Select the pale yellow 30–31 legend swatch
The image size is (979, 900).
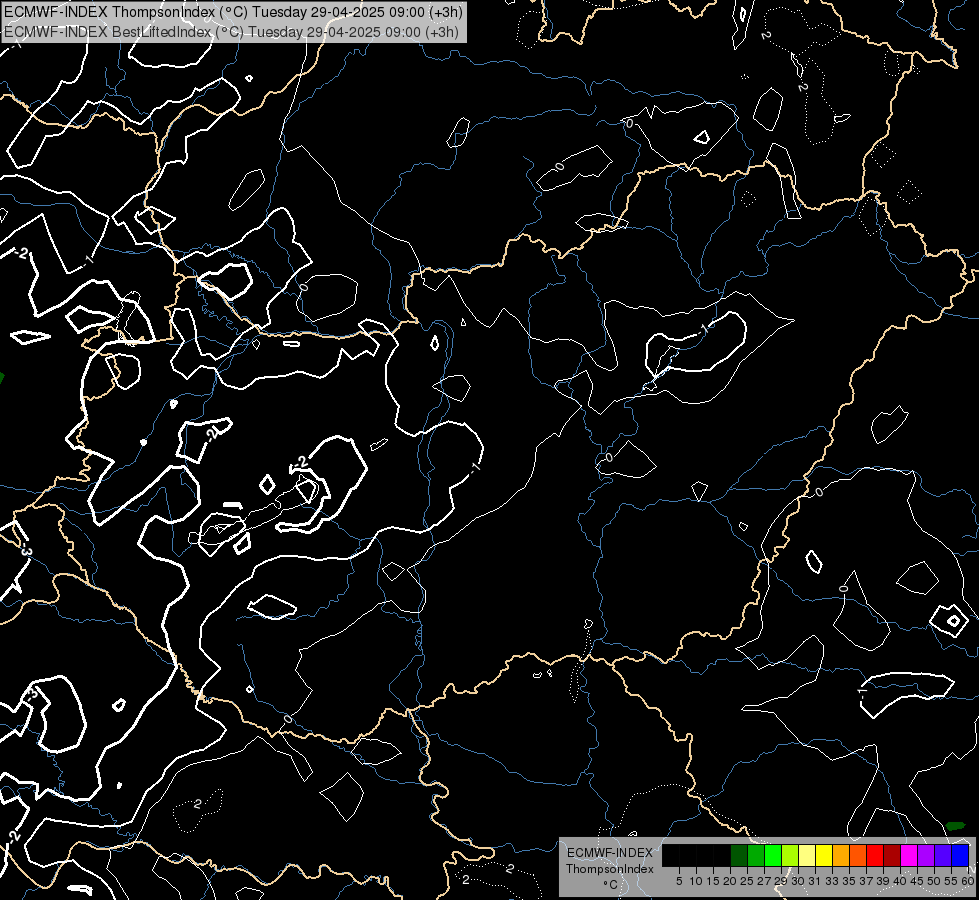(807, 855)
